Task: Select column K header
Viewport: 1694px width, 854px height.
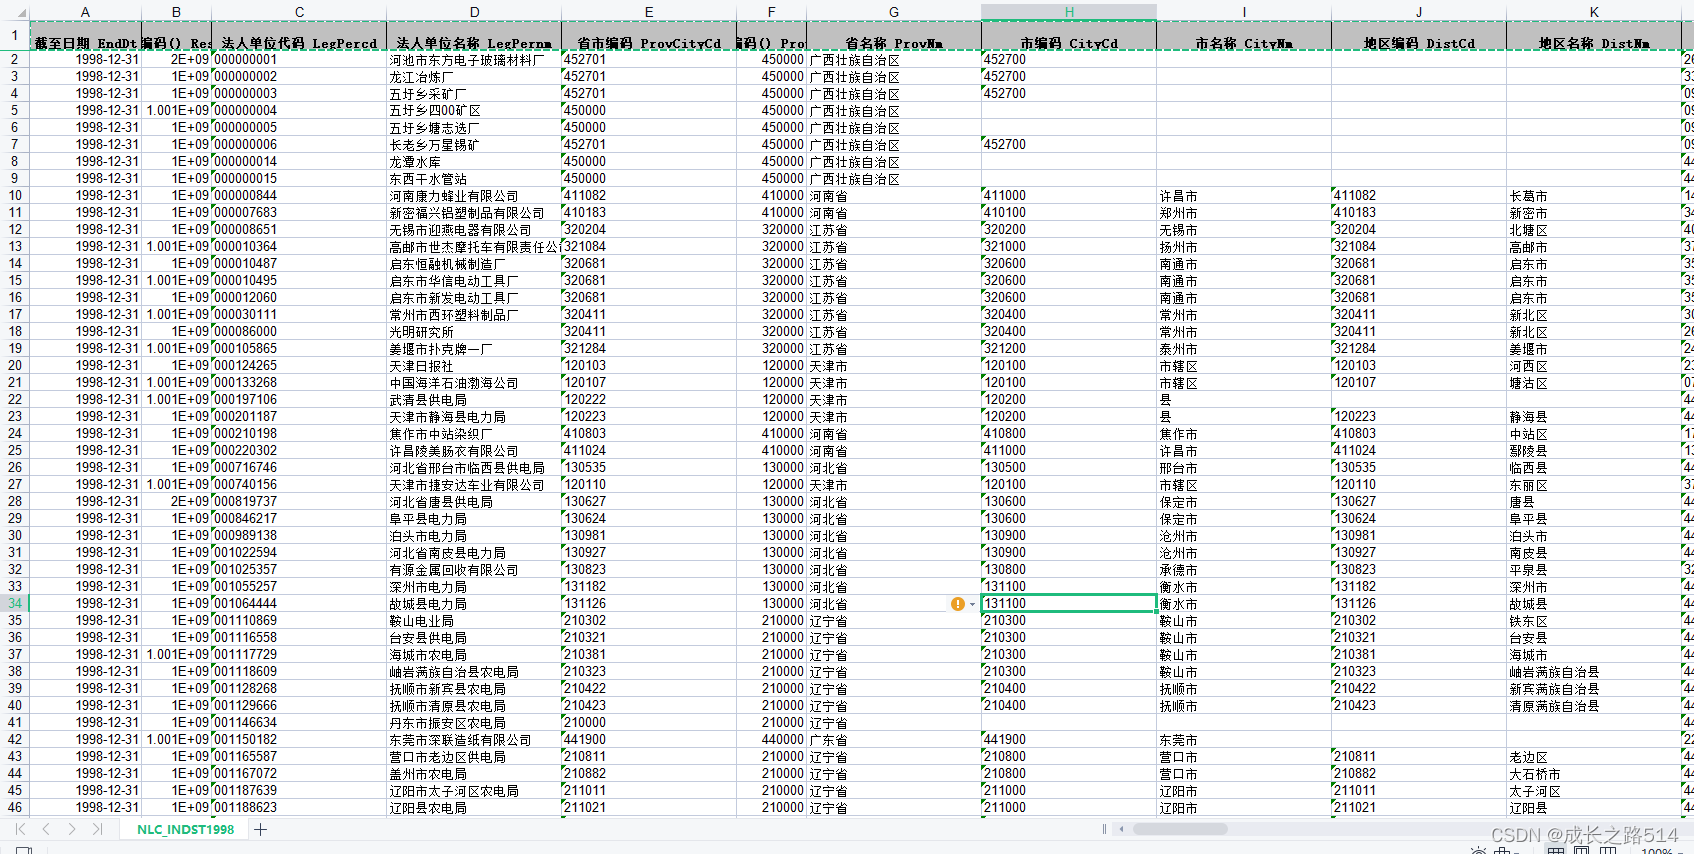Action: tap(1594, 12)
